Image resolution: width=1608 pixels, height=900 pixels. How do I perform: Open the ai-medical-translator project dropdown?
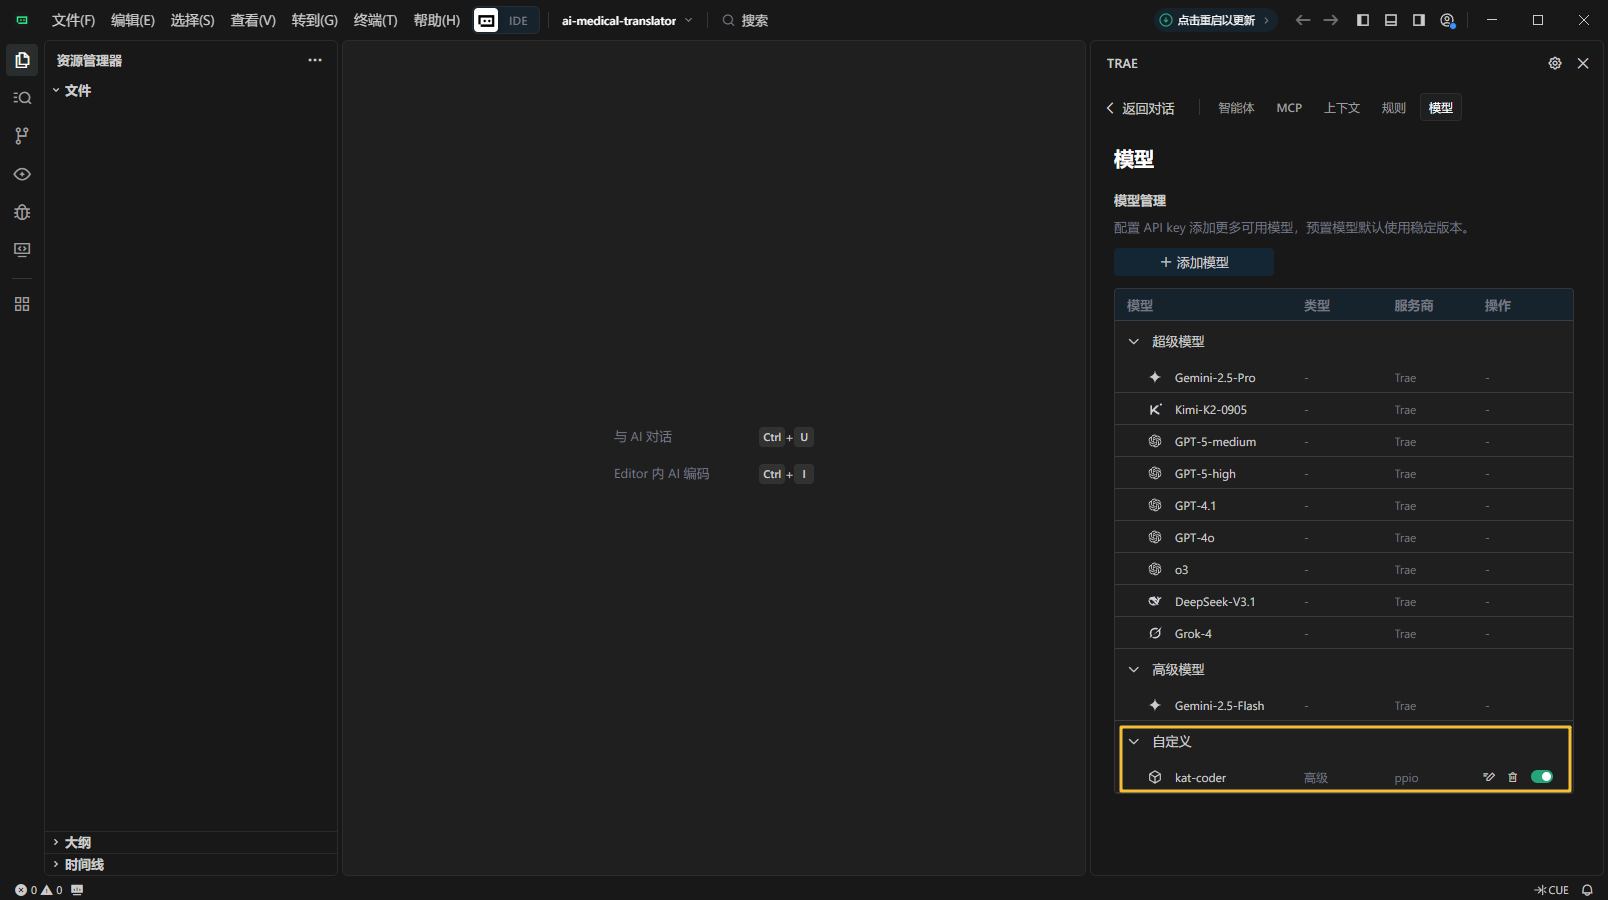click(x=627, y=20)
